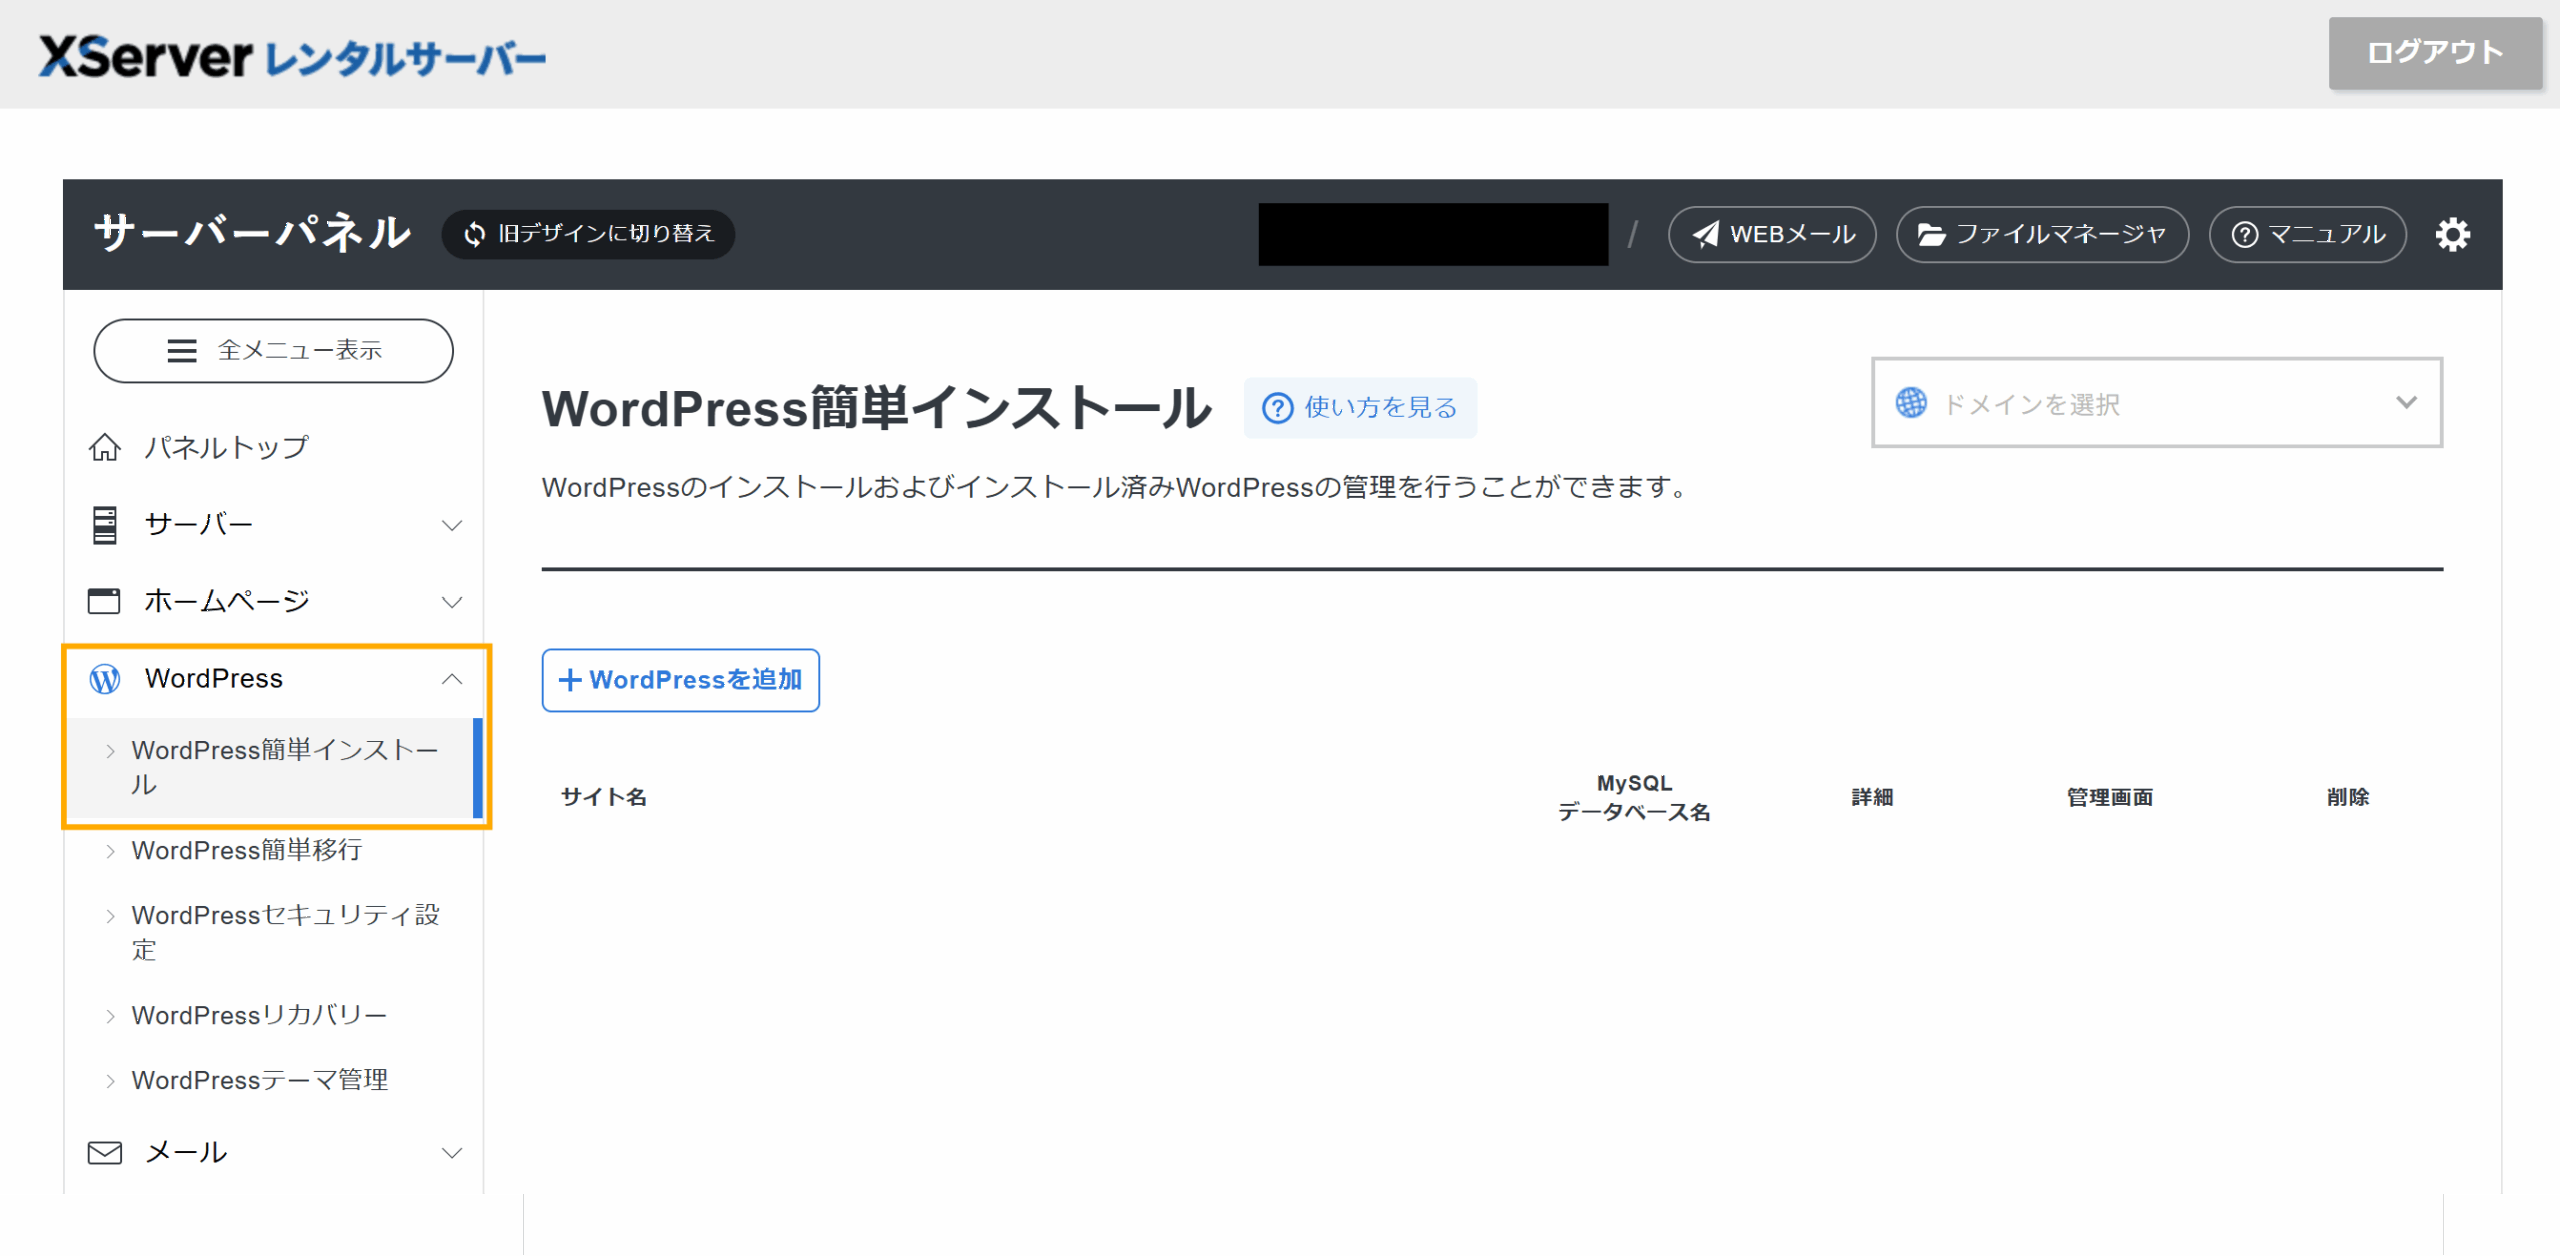The height and width of the screenshot is (1256, 2560).
Task: Select WordPress簡単移行 menu item
Action: click(247, 850)
